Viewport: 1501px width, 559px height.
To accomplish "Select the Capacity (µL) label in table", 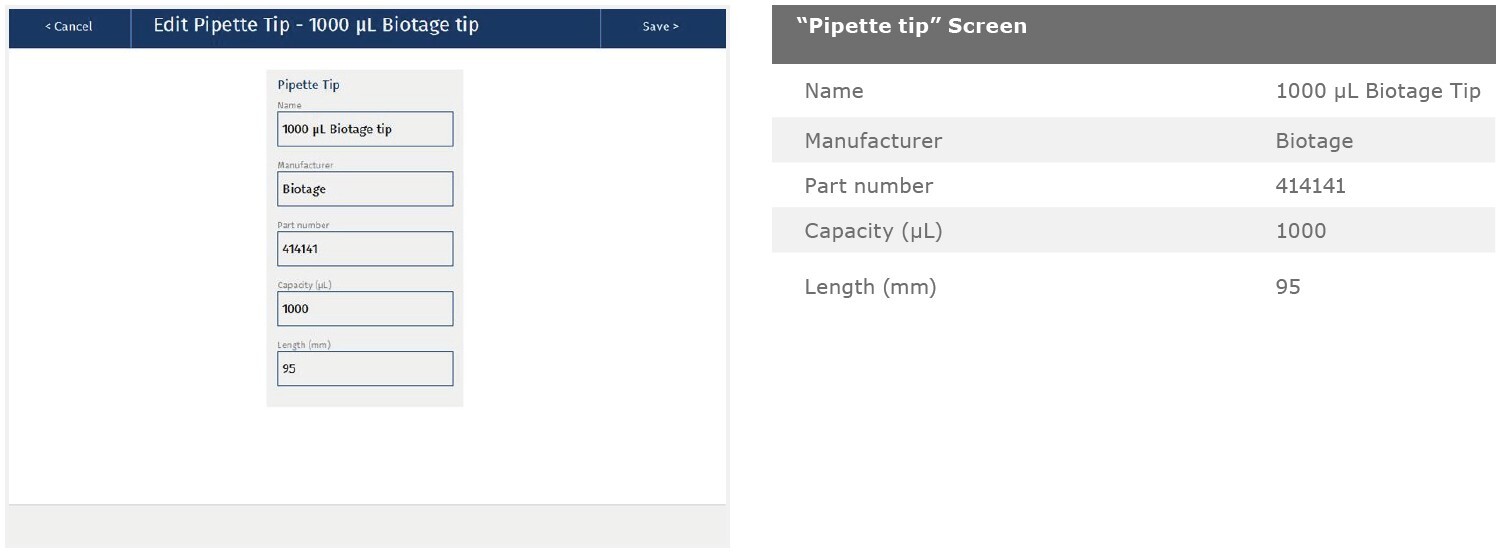I will point(873,231).
